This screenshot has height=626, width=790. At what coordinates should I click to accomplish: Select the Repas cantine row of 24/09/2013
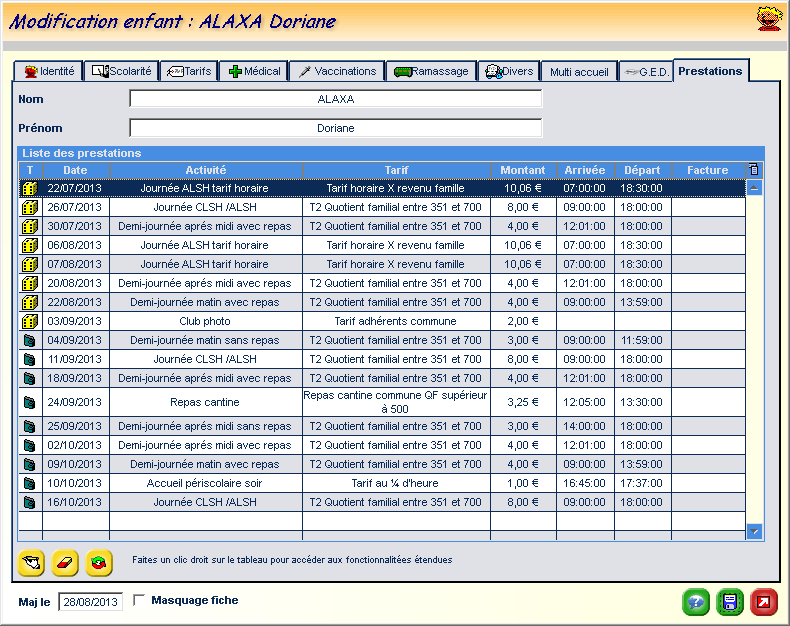pos(206,402)
